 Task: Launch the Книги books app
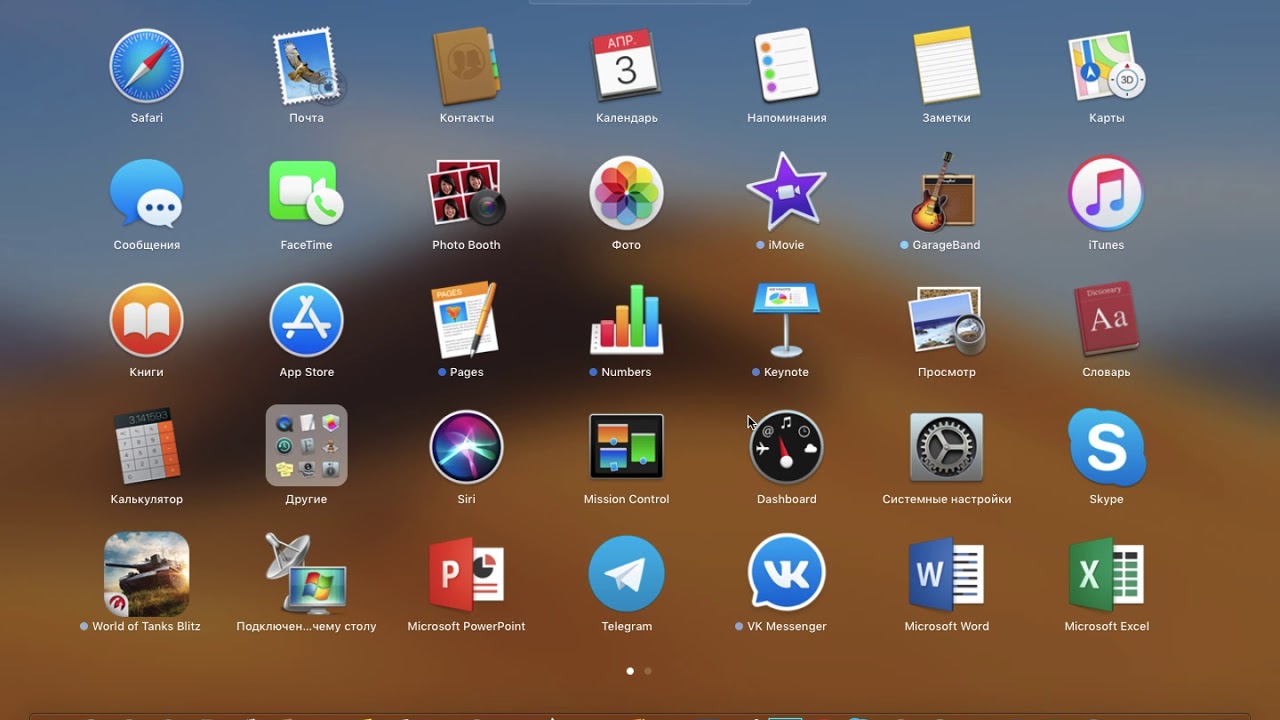pos(146,320)
